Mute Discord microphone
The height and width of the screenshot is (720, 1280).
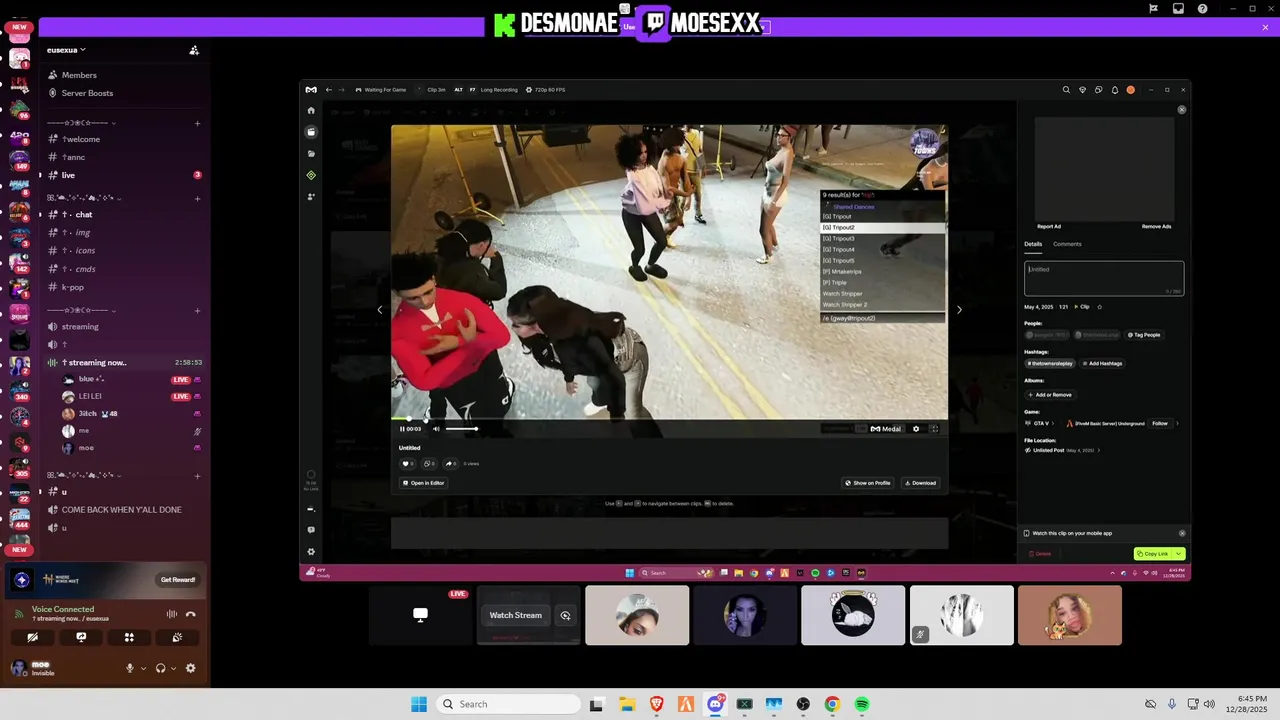click(x=129, y=668)
